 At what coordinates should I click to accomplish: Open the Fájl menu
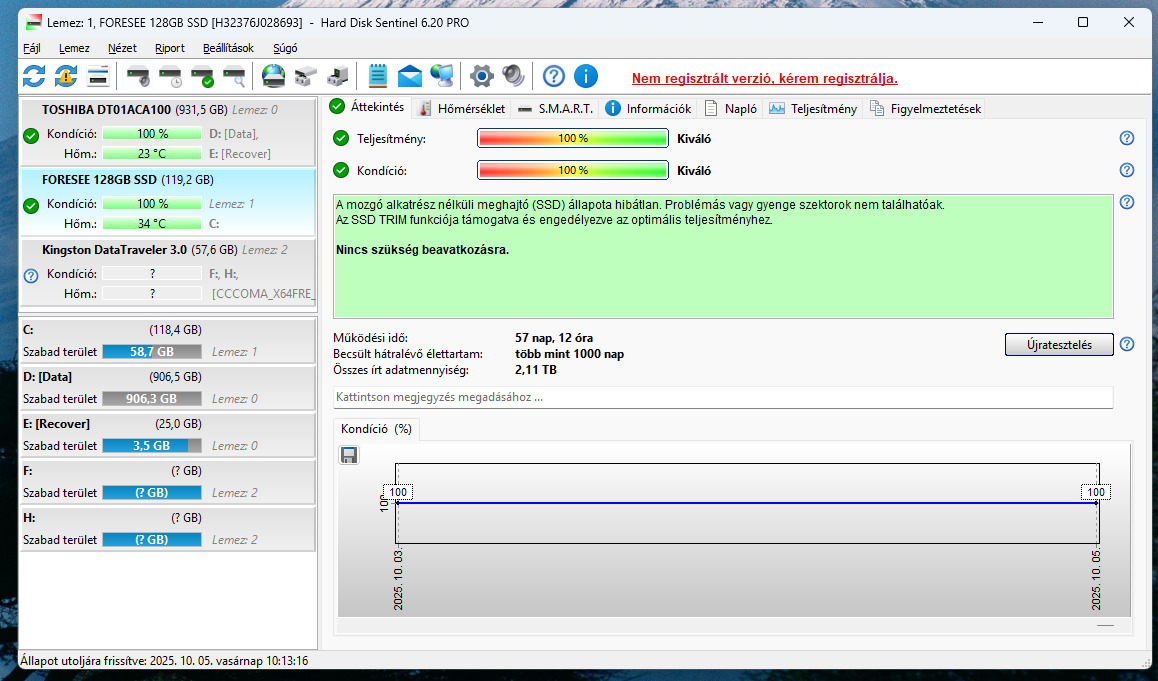point(32,48)
